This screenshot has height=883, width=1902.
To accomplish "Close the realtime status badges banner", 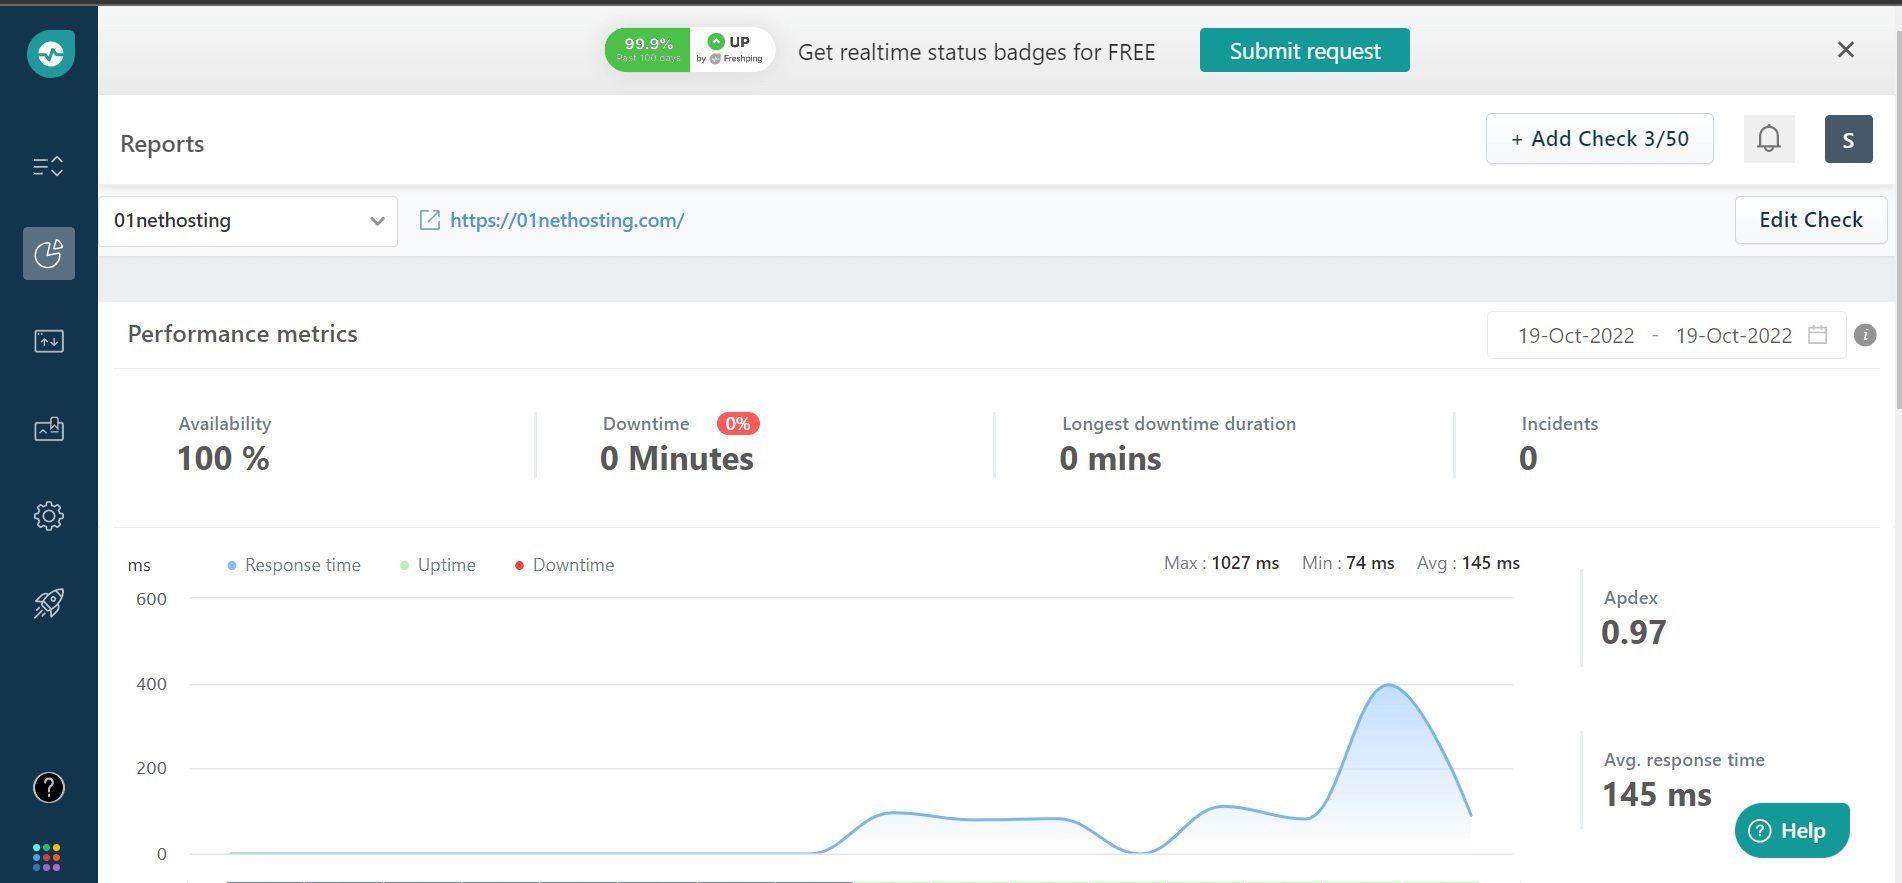I will point(1846,50).
